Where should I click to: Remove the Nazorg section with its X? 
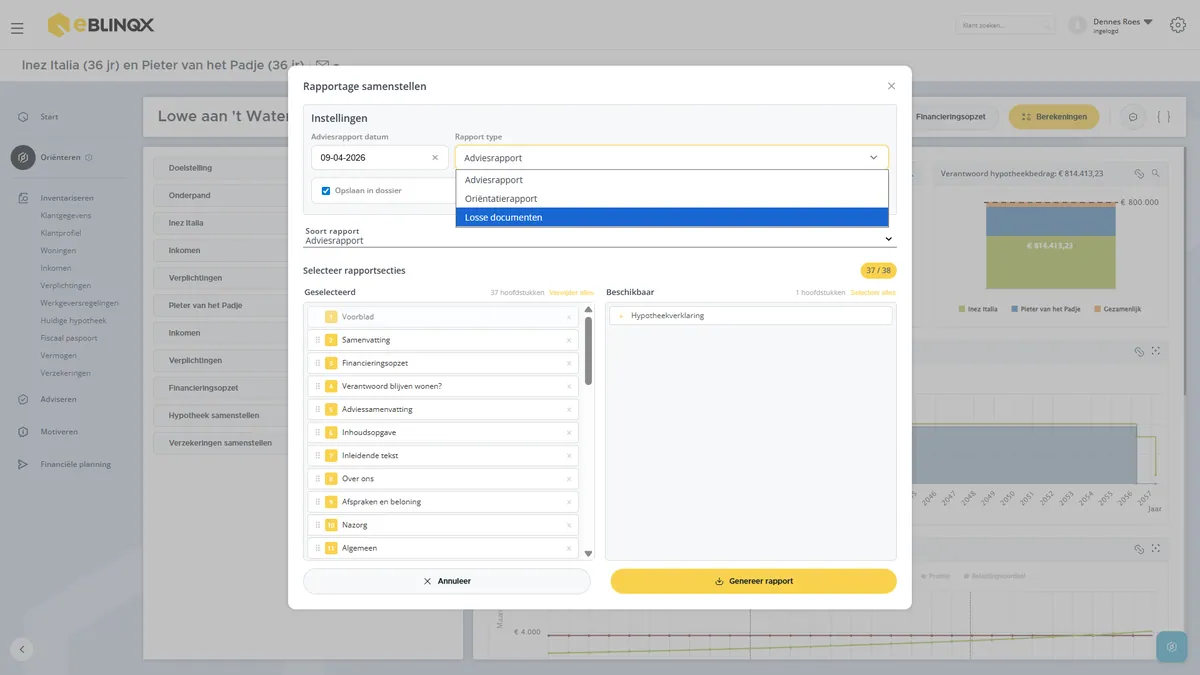pyautogui.click(x=569, y=525)
